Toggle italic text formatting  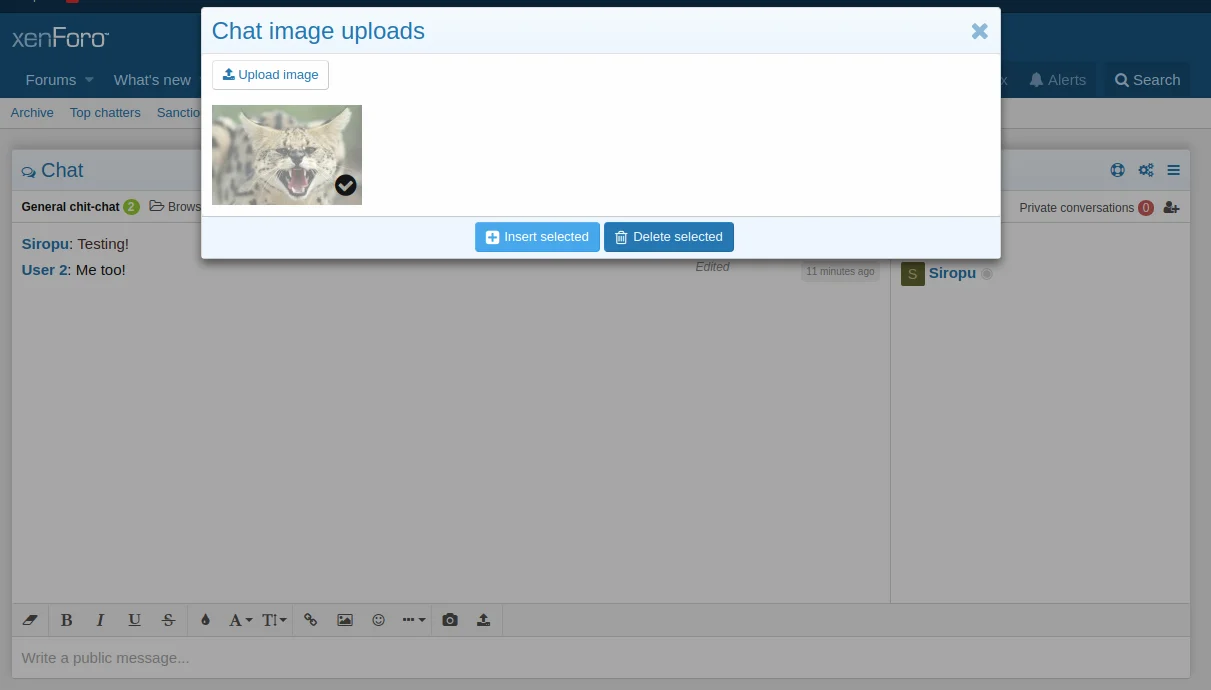click(x=100, y=620)
